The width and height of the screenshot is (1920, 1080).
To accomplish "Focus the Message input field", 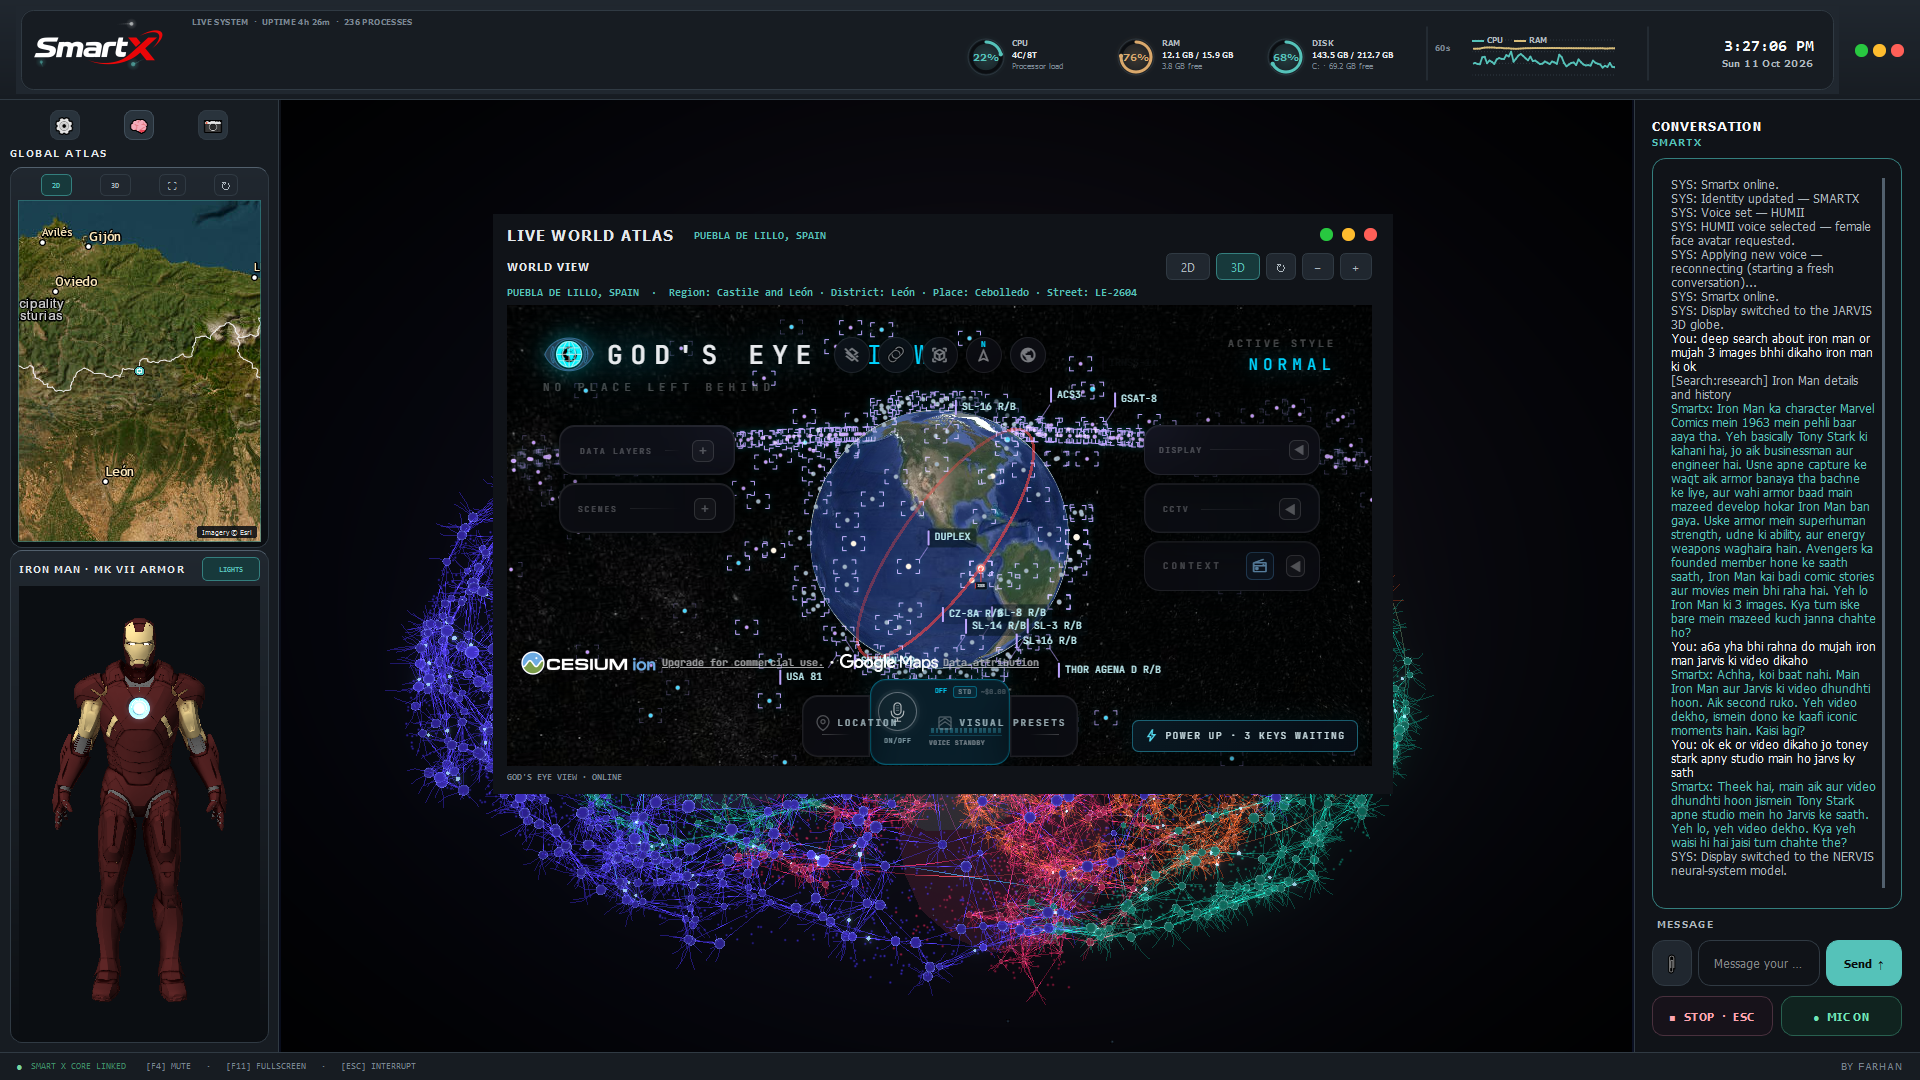I will [1758, 963].
